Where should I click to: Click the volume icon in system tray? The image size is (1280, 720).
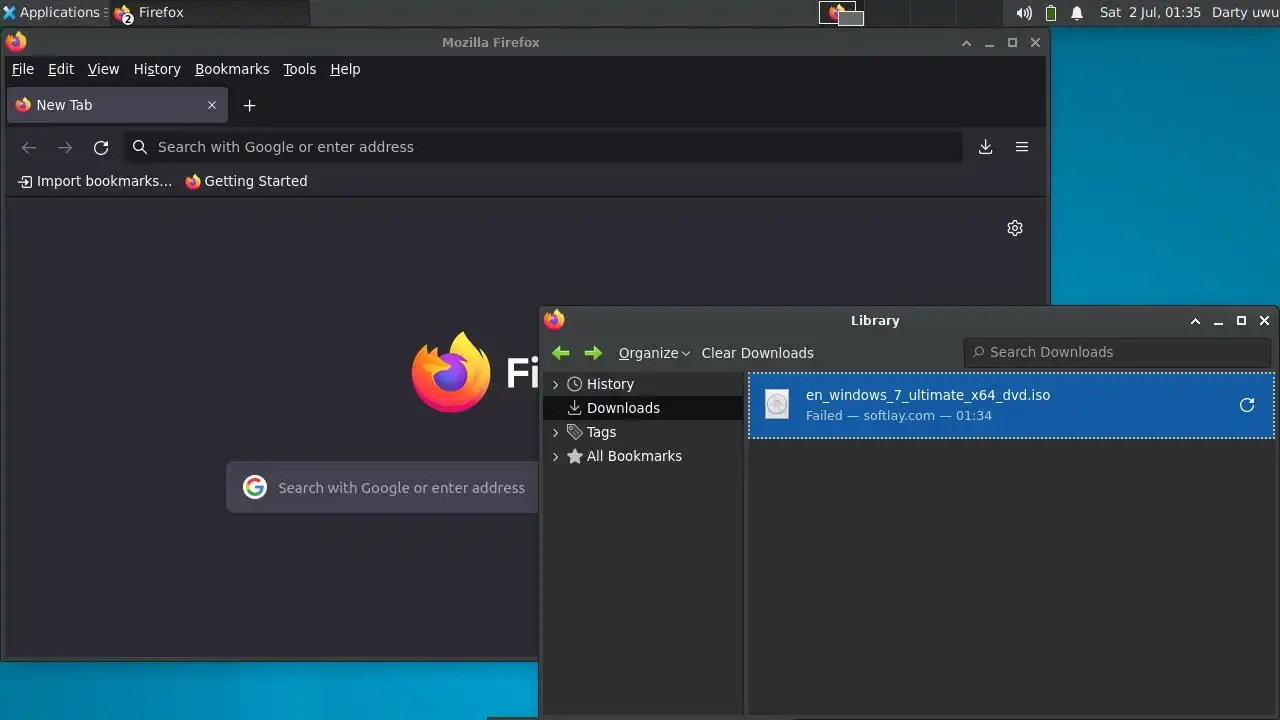(1024, 13)
